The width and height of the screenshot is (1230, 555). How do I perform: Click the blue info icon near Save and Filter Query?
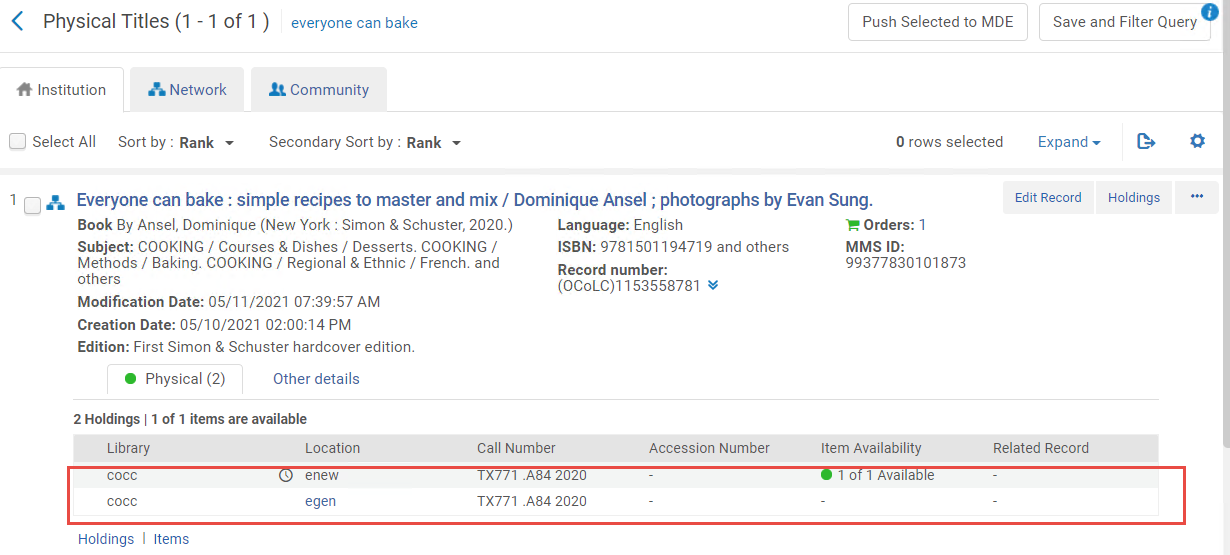(x=1208, y=12)
